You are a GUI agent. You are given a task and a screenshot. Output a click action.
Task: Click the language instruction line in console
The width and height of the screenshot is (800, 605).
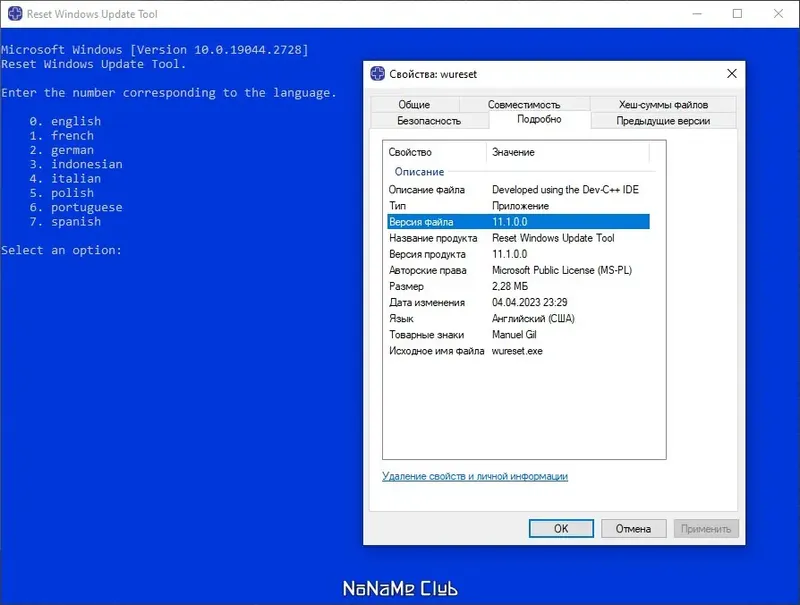point(169,93)
